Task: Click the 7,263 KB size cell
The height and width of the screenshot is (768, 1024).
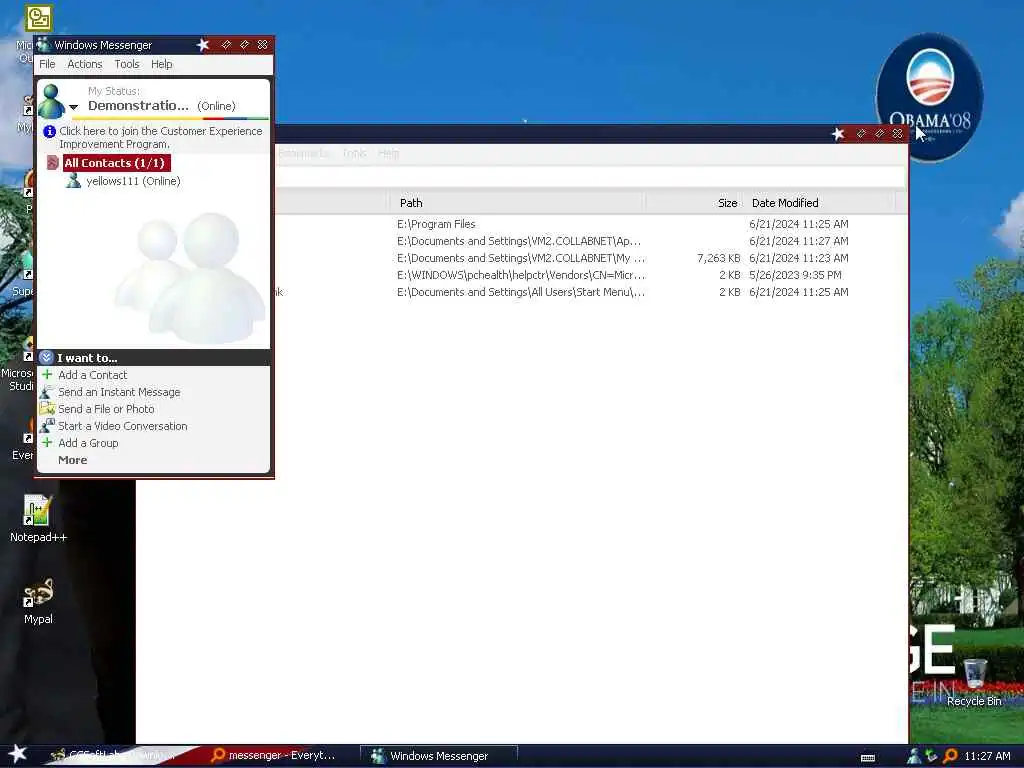Action: pyautogui.click(x=718, y=258)
